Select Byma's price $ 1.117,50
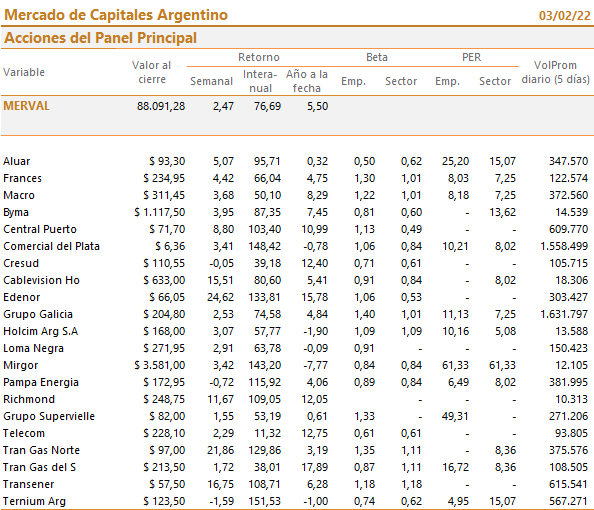Viewport: 594px width, 510px height. [x=159, y=212]
